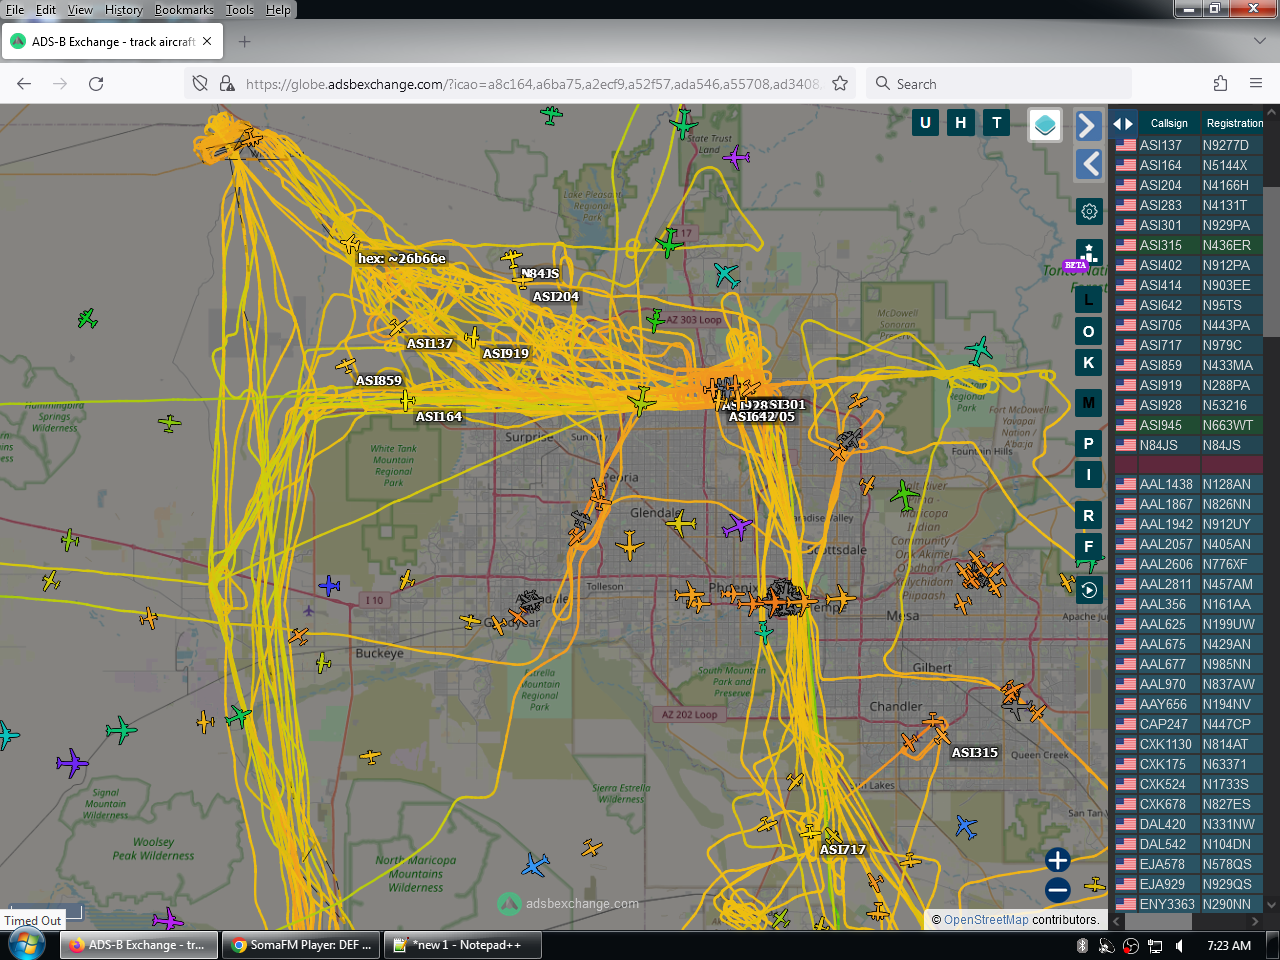The height and width of the screenshot is (960, 1280).
Task: Select the ASI315 row in aircraft list
Action: tap(1189, 245)
